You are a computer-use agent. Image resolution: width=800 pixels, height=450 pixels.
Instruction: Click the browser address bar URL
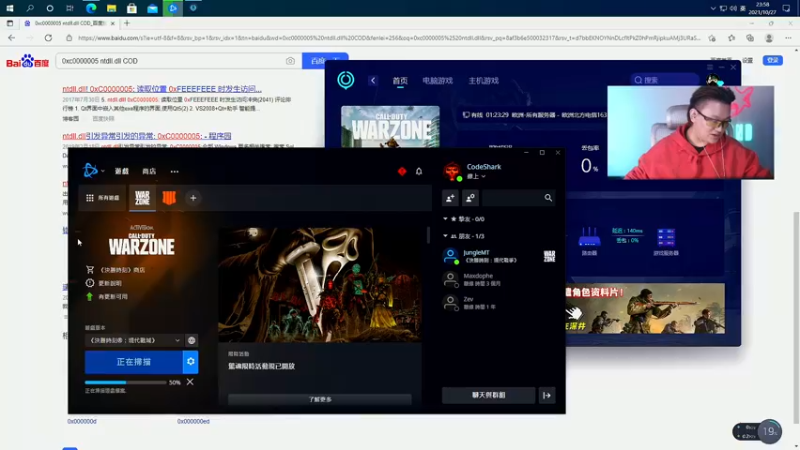(389, 38)
